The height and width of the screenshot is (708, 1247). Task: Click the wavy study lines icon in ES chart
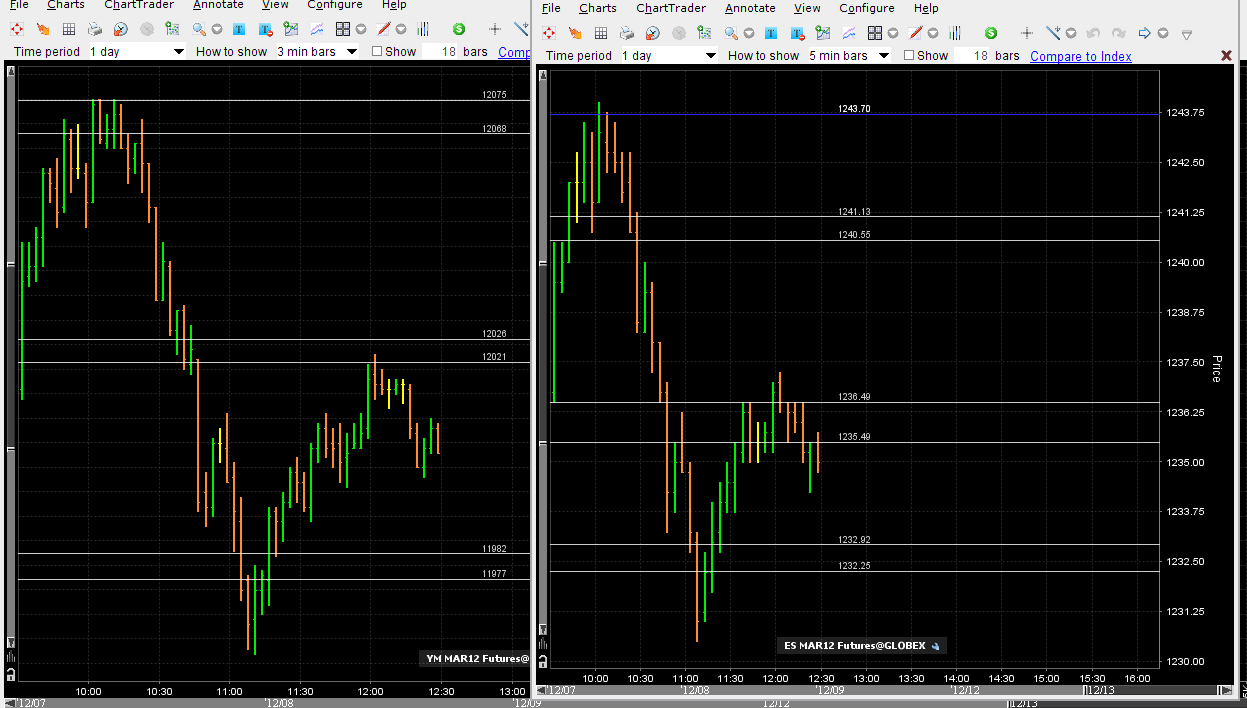tap(849, 33)
